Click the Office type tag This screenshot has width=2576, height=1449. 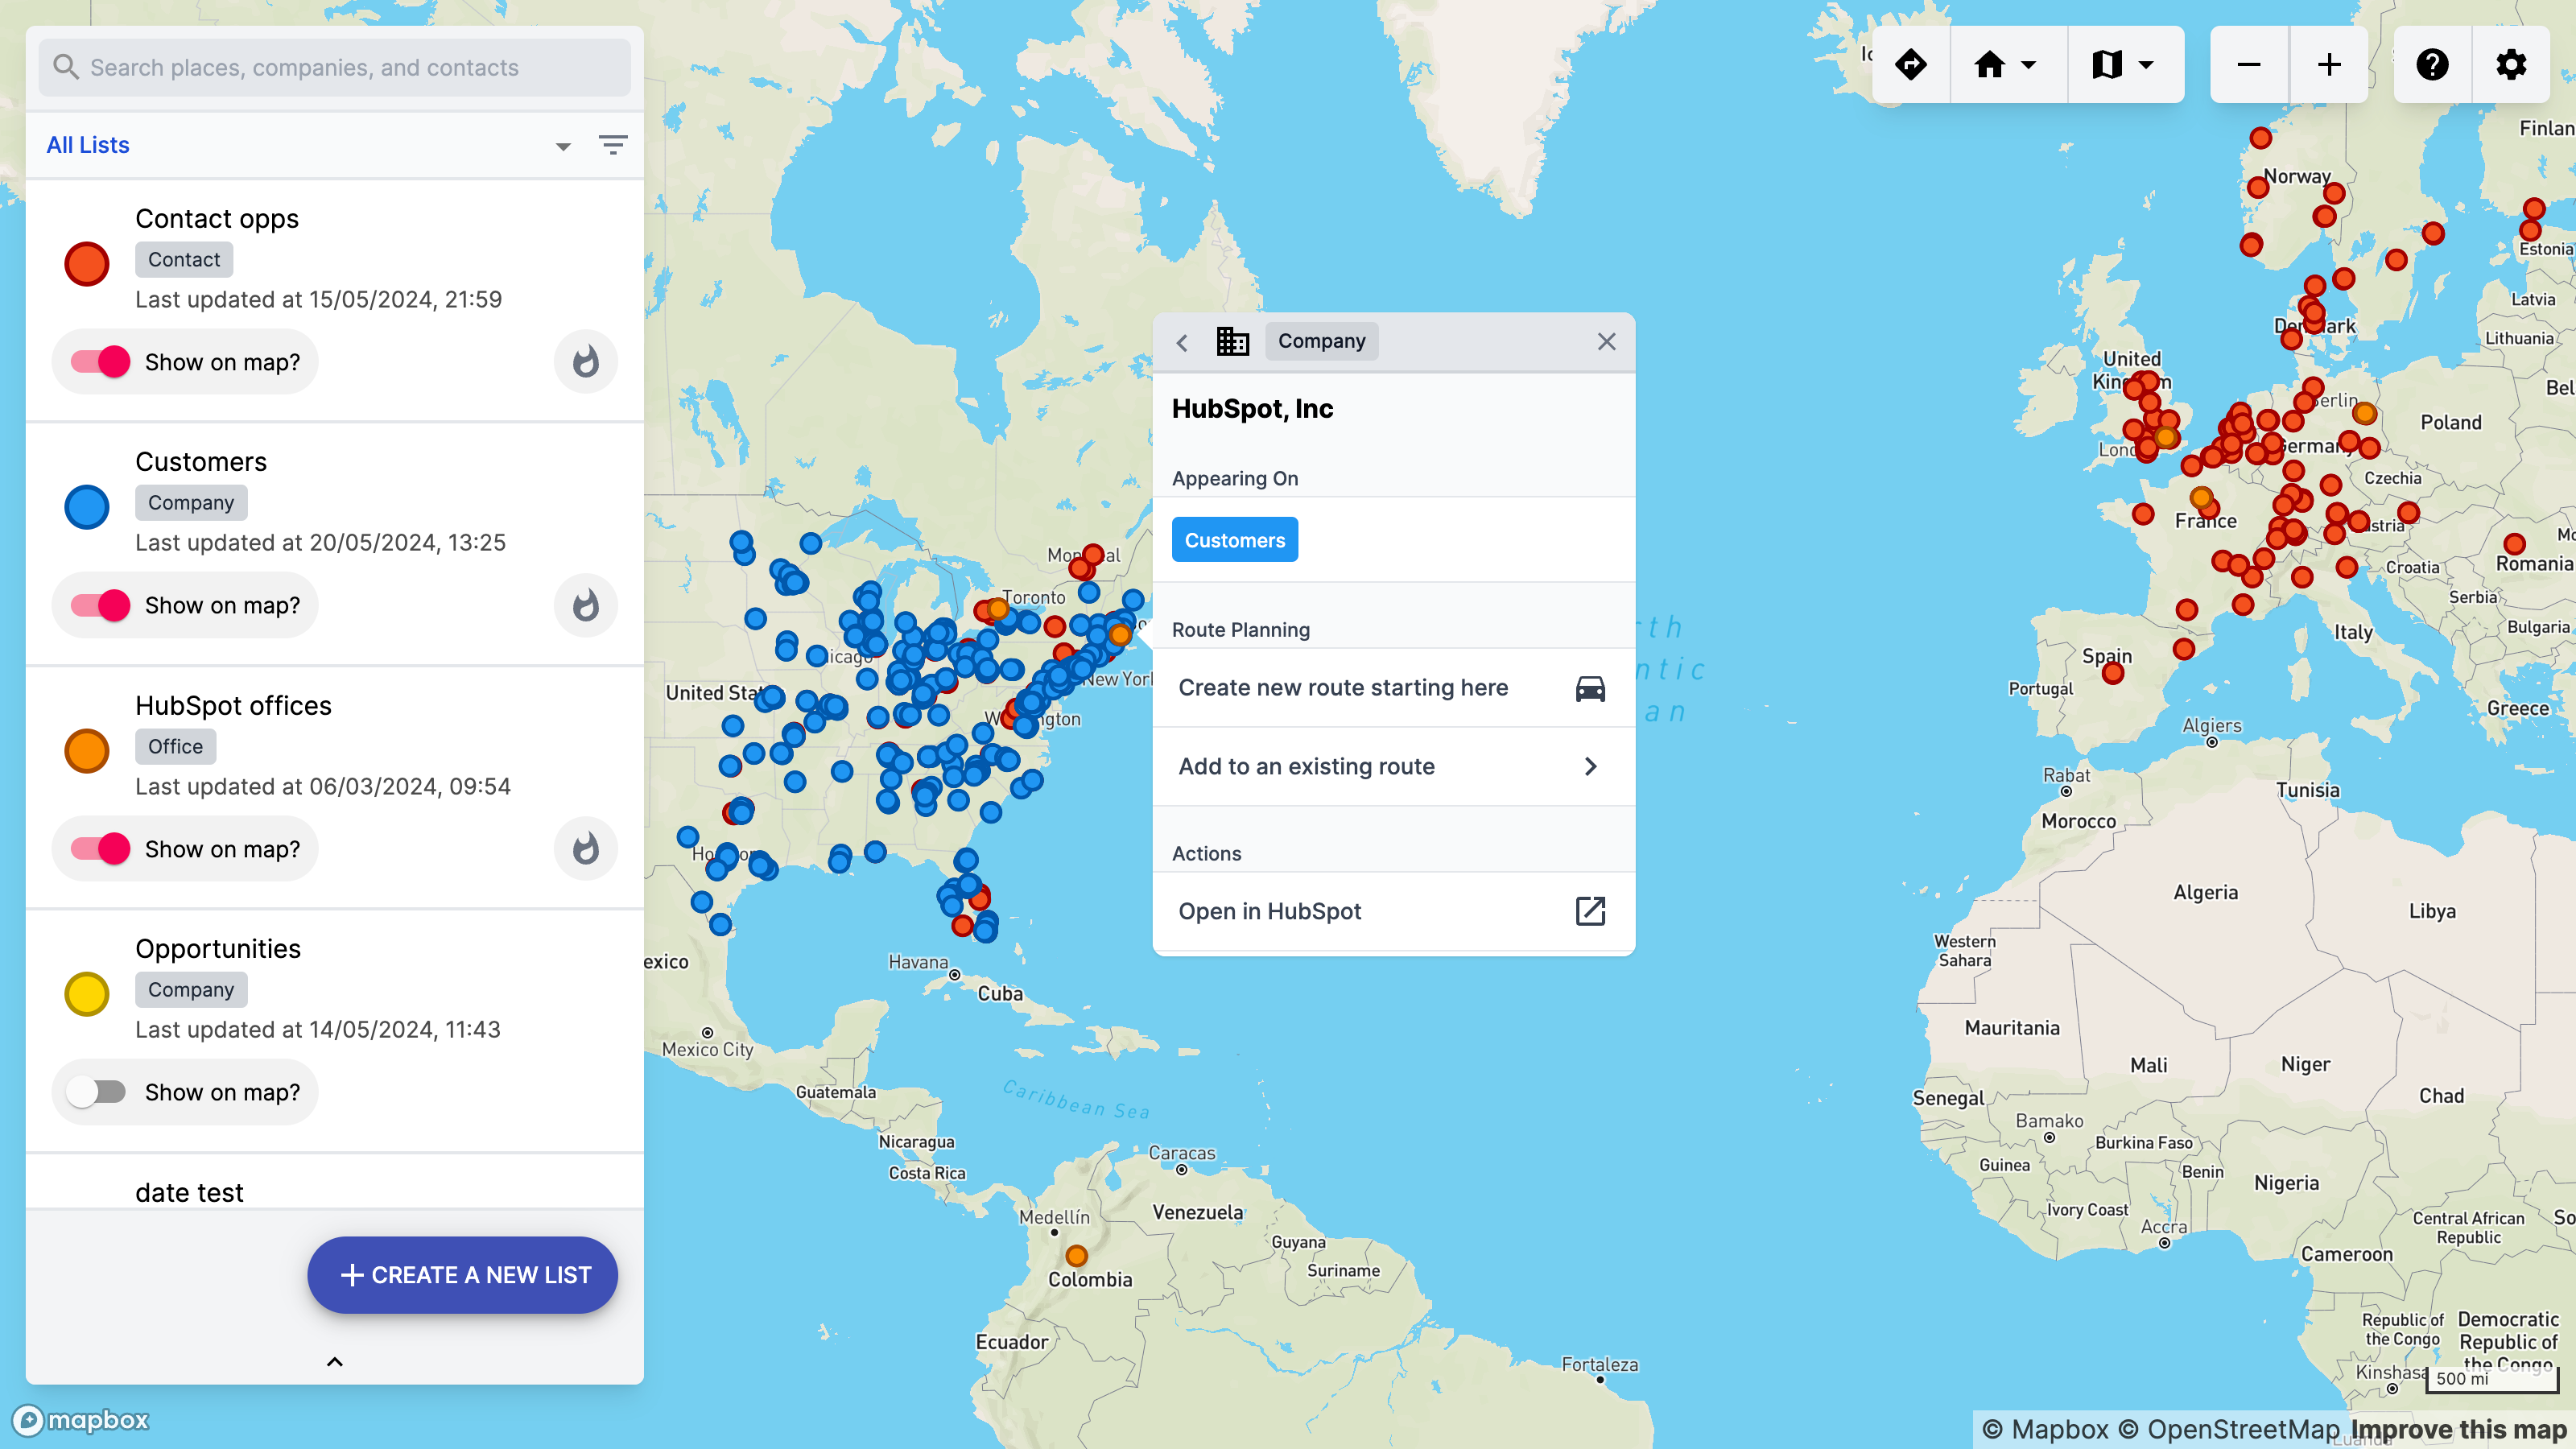176,747
